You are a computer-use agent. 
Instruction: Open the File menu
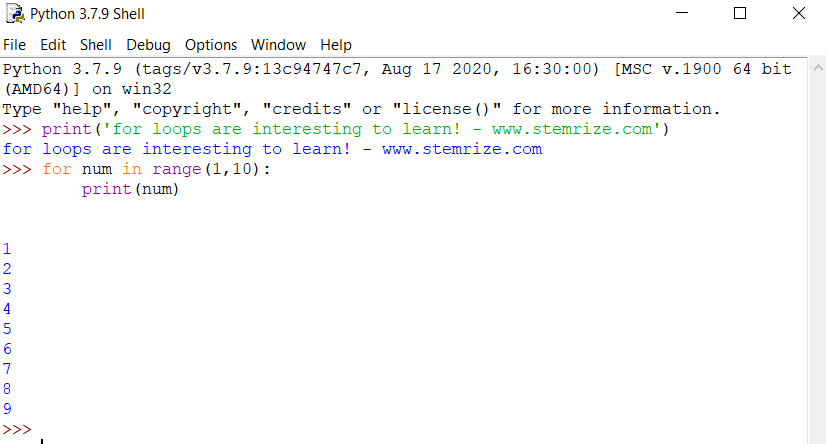click(14, 45)
